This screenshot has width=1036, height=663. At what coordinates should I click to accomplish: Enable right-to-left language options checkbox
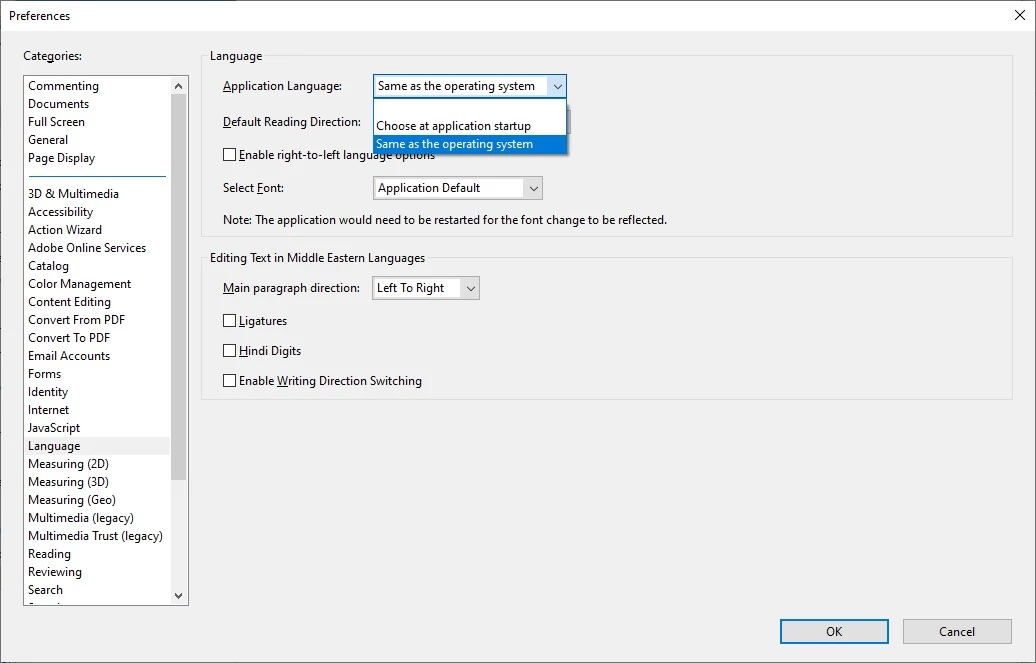click(229, 155)
